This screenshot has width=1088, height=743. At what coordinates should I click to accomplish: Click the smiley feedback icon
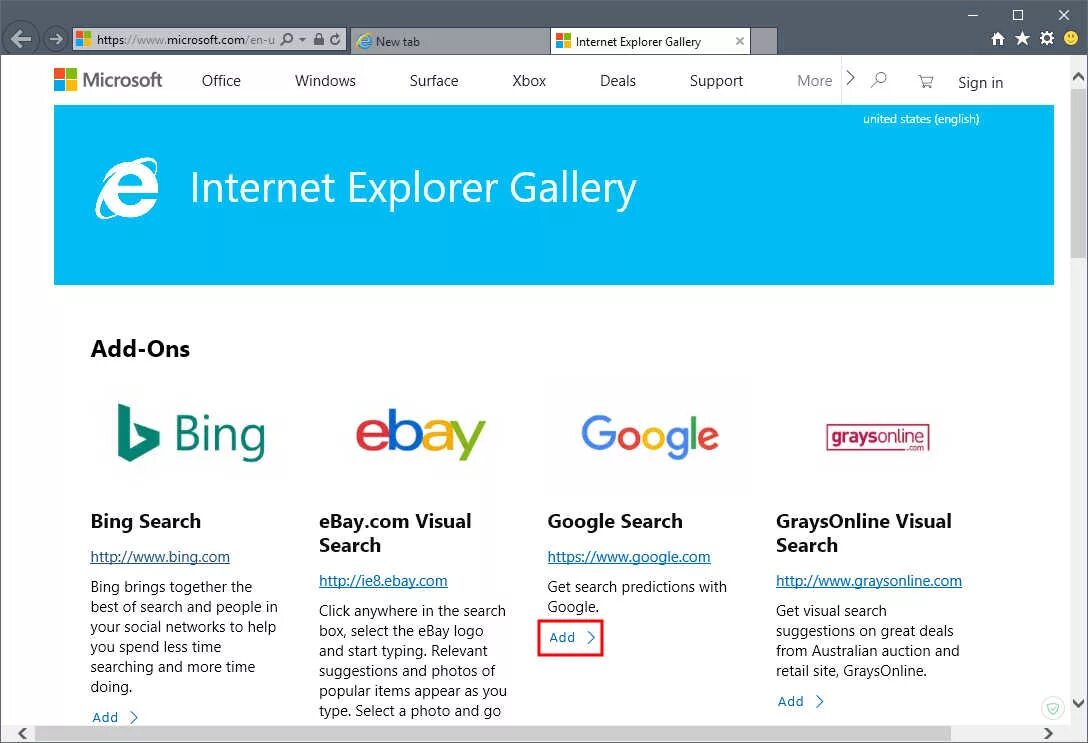[x=1071, y=38]
